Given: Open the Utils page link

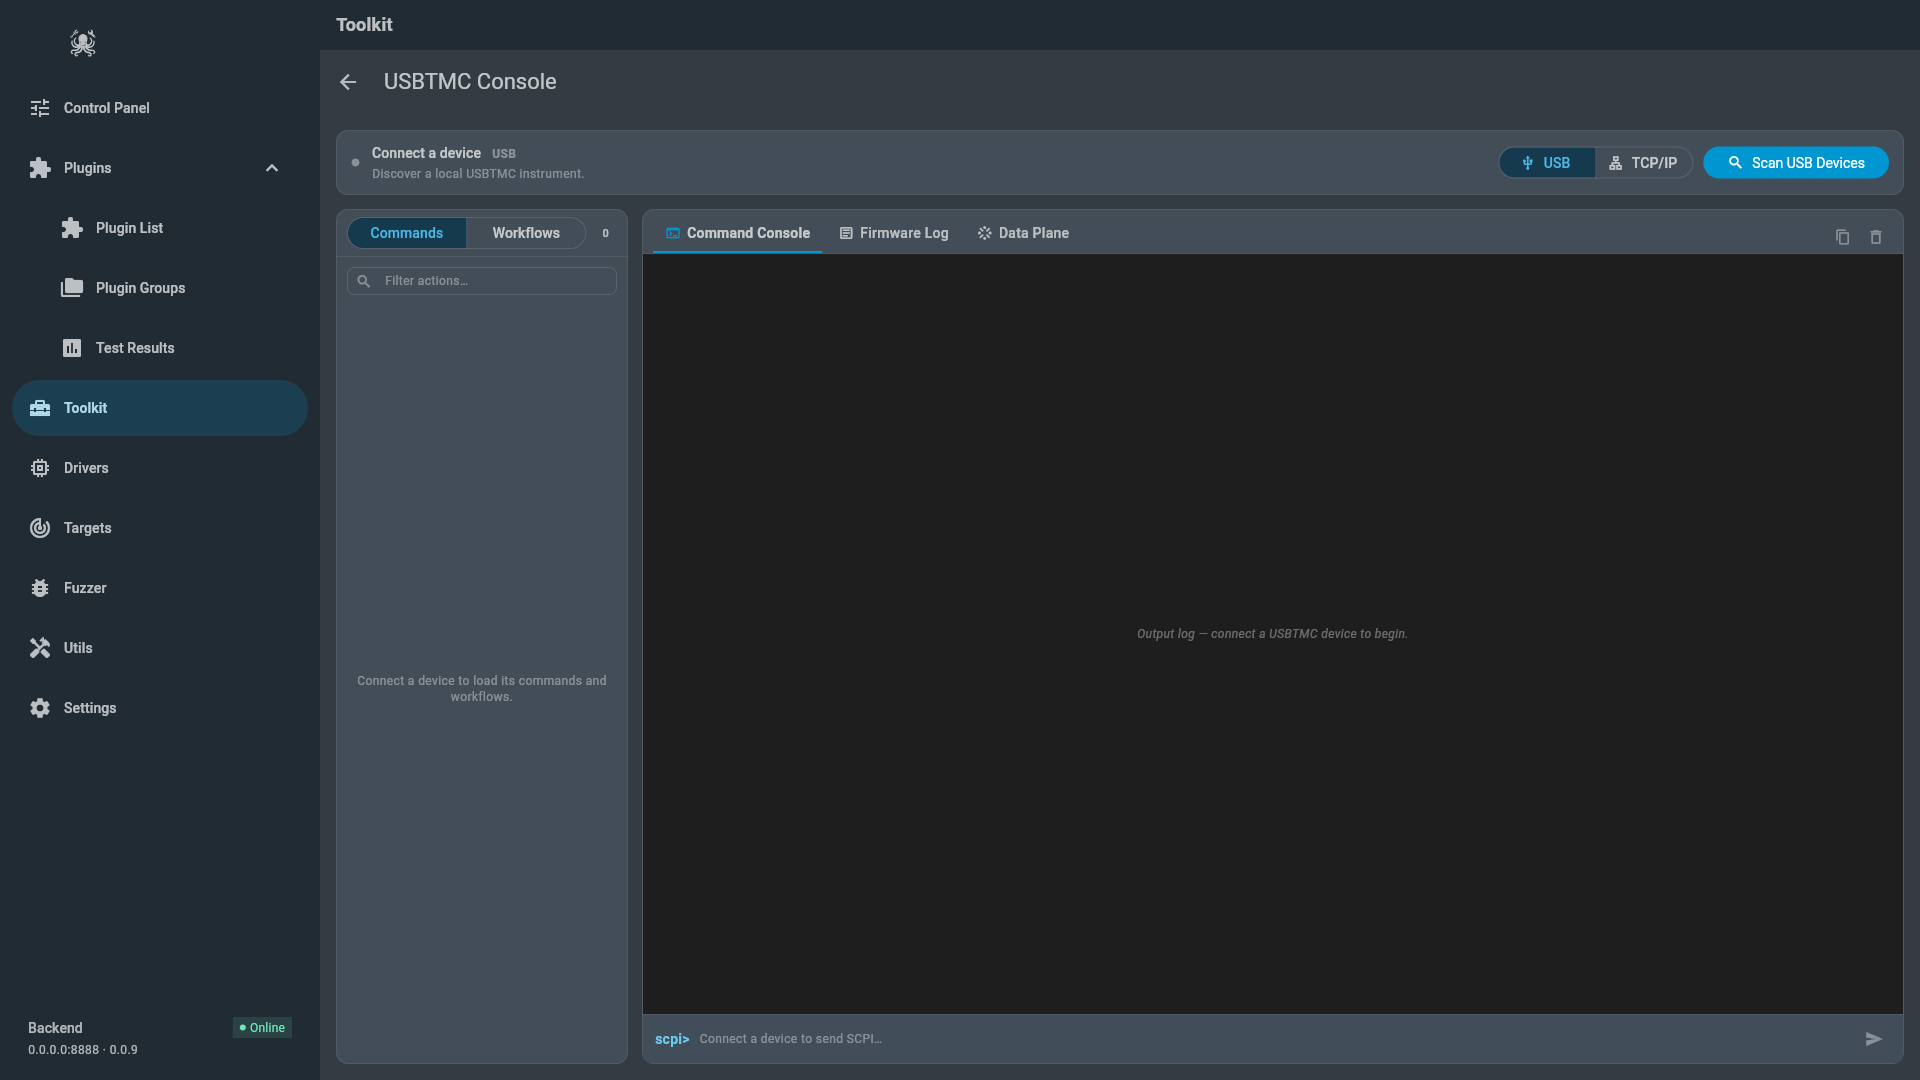Looking at the screenshot, I should pos(160,648).
